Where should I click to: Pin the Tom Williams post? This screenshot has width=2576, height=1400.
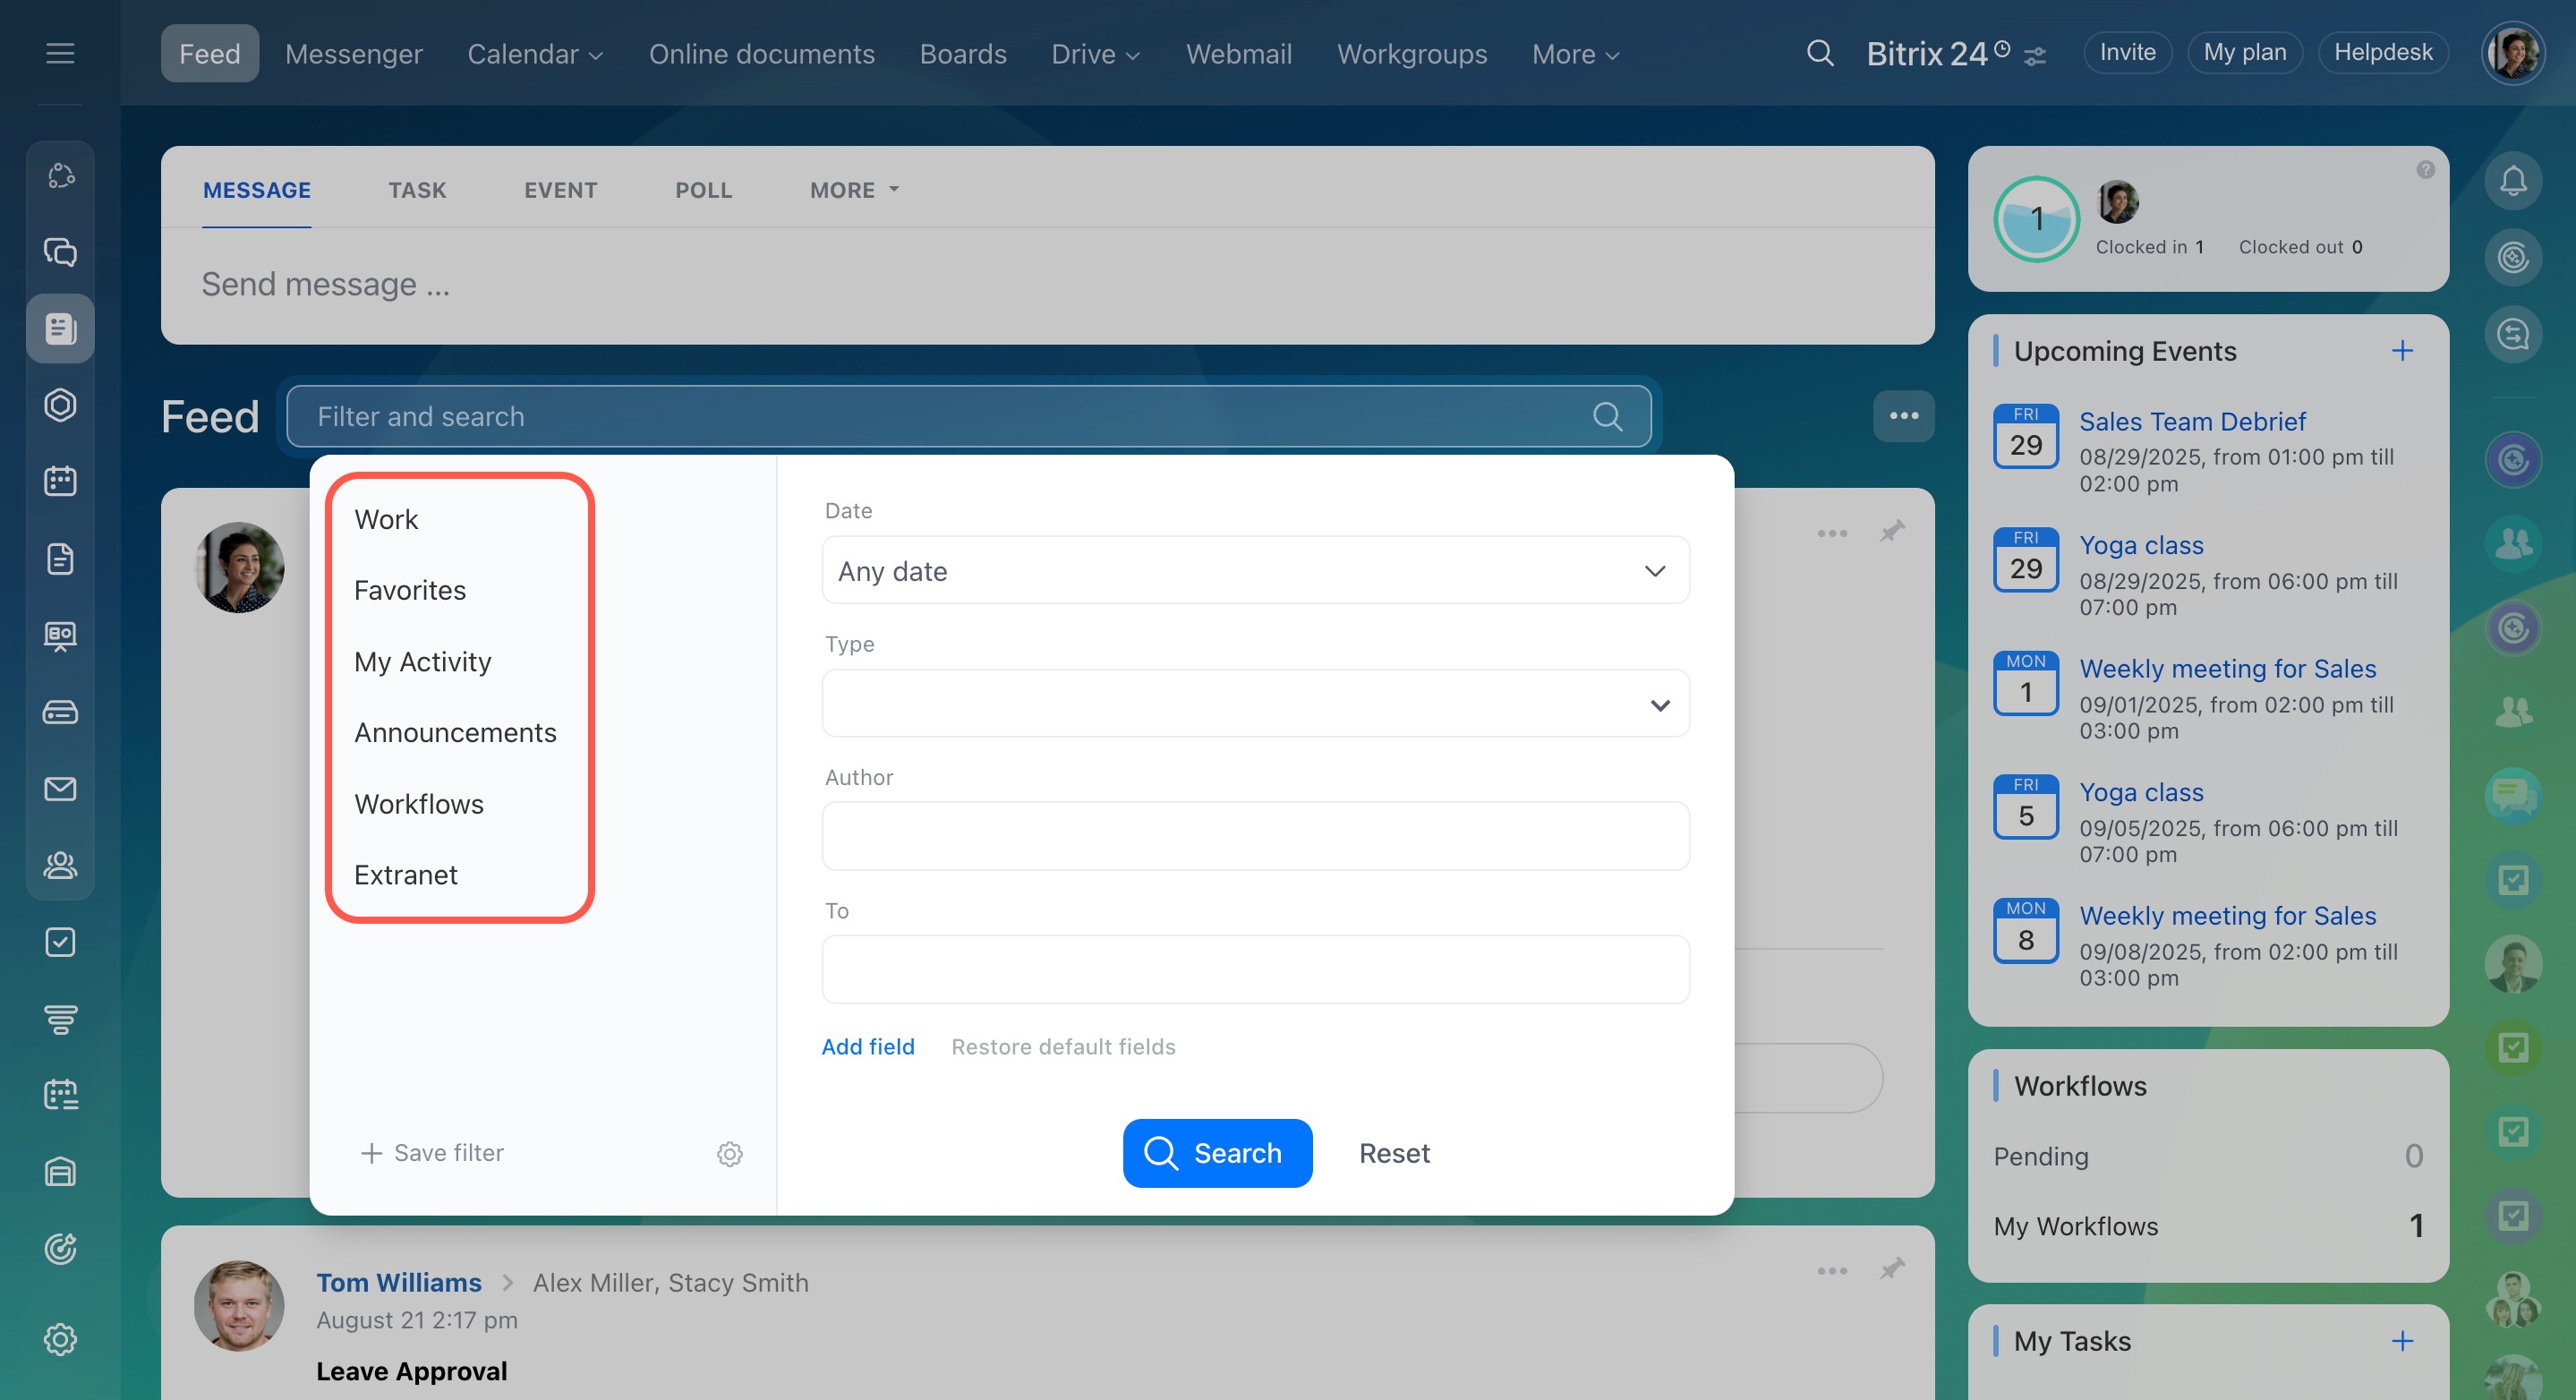[x=1891, y=1270]
